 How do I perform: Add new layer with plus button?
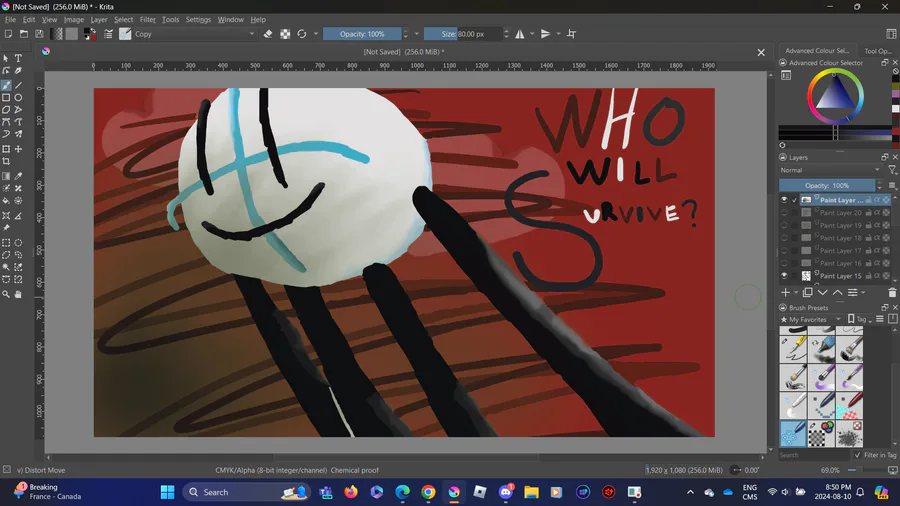click(785, 293)
